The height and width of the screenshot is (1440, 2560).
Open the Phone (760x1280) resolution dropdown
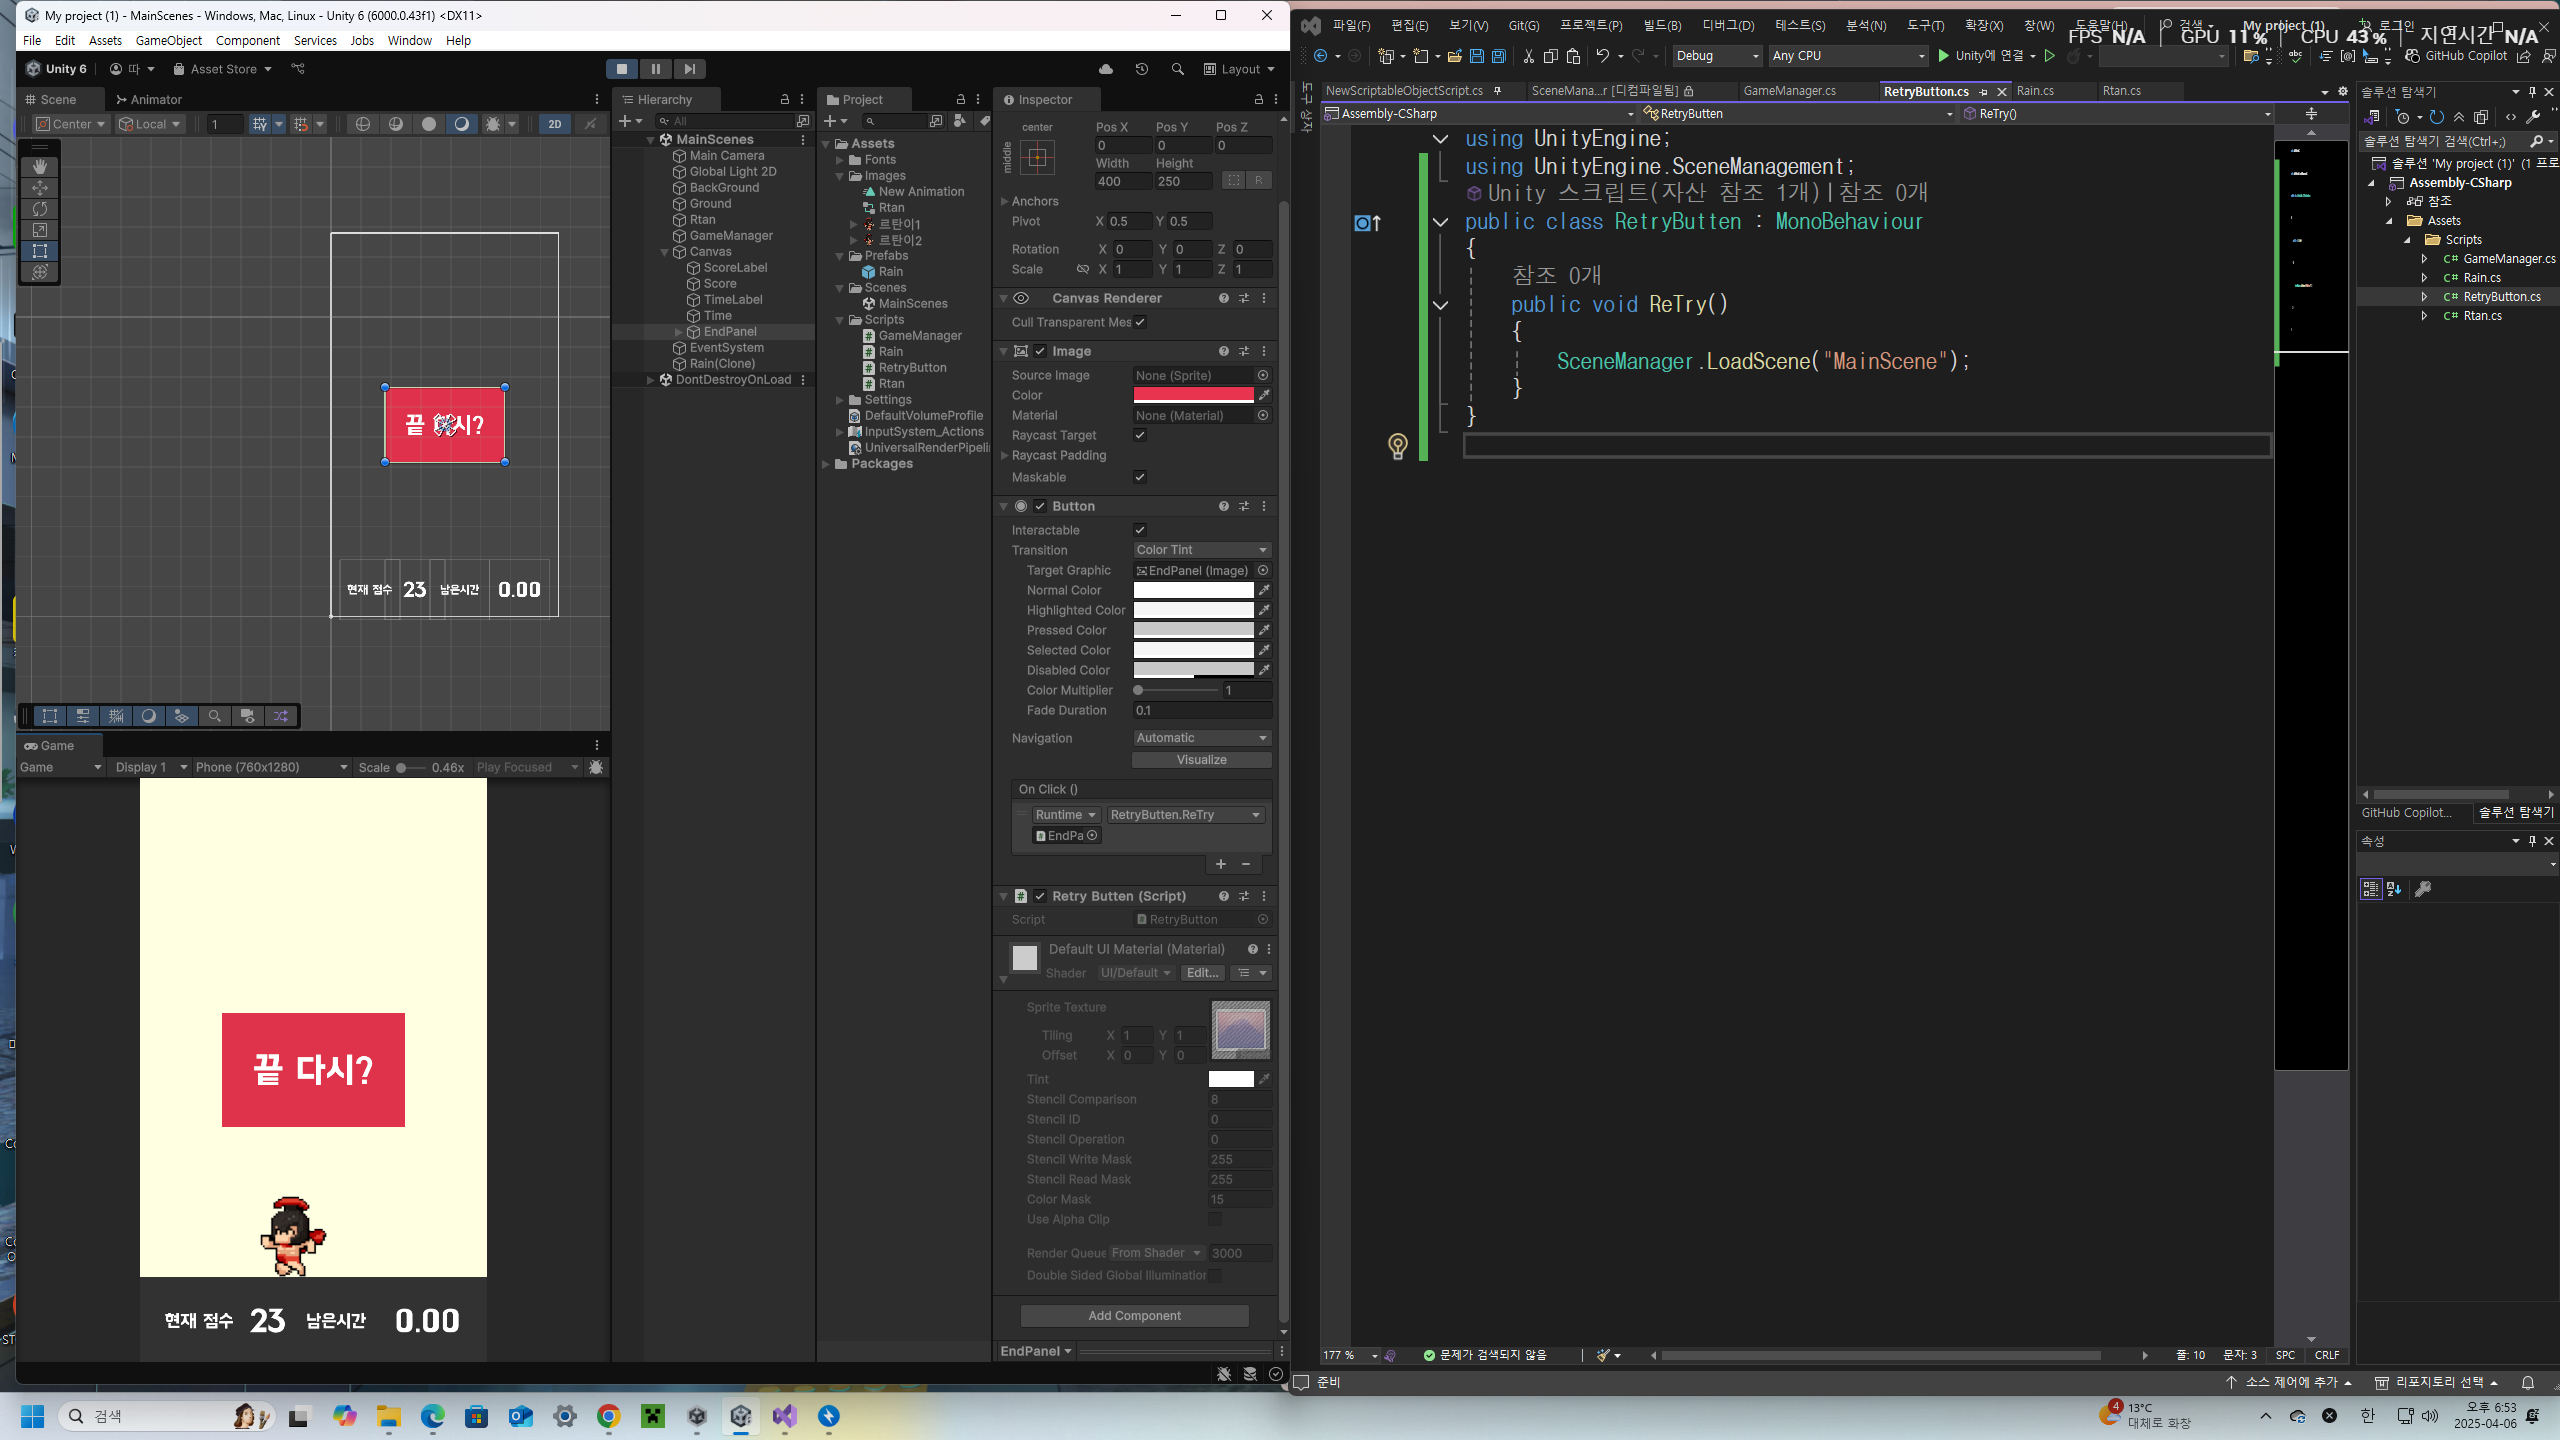[272, 767]
